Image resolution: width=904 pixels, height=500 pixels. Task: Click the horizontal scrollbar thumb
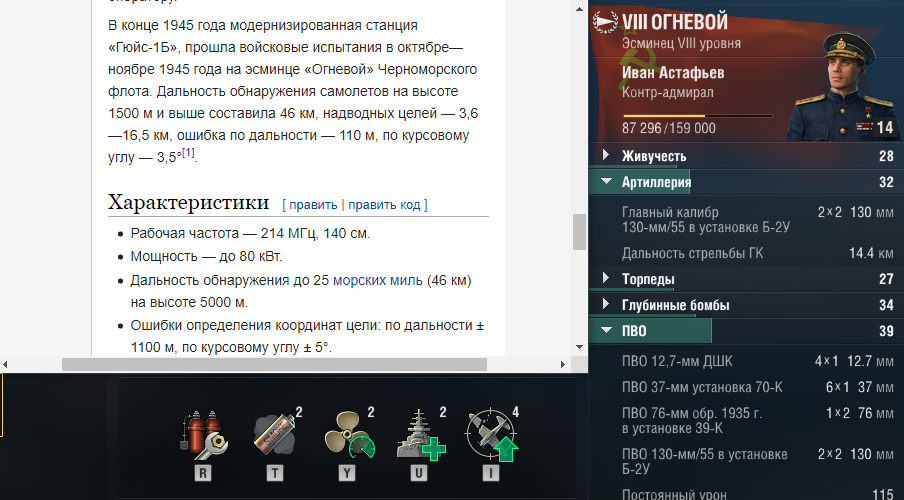pos(274,364)
